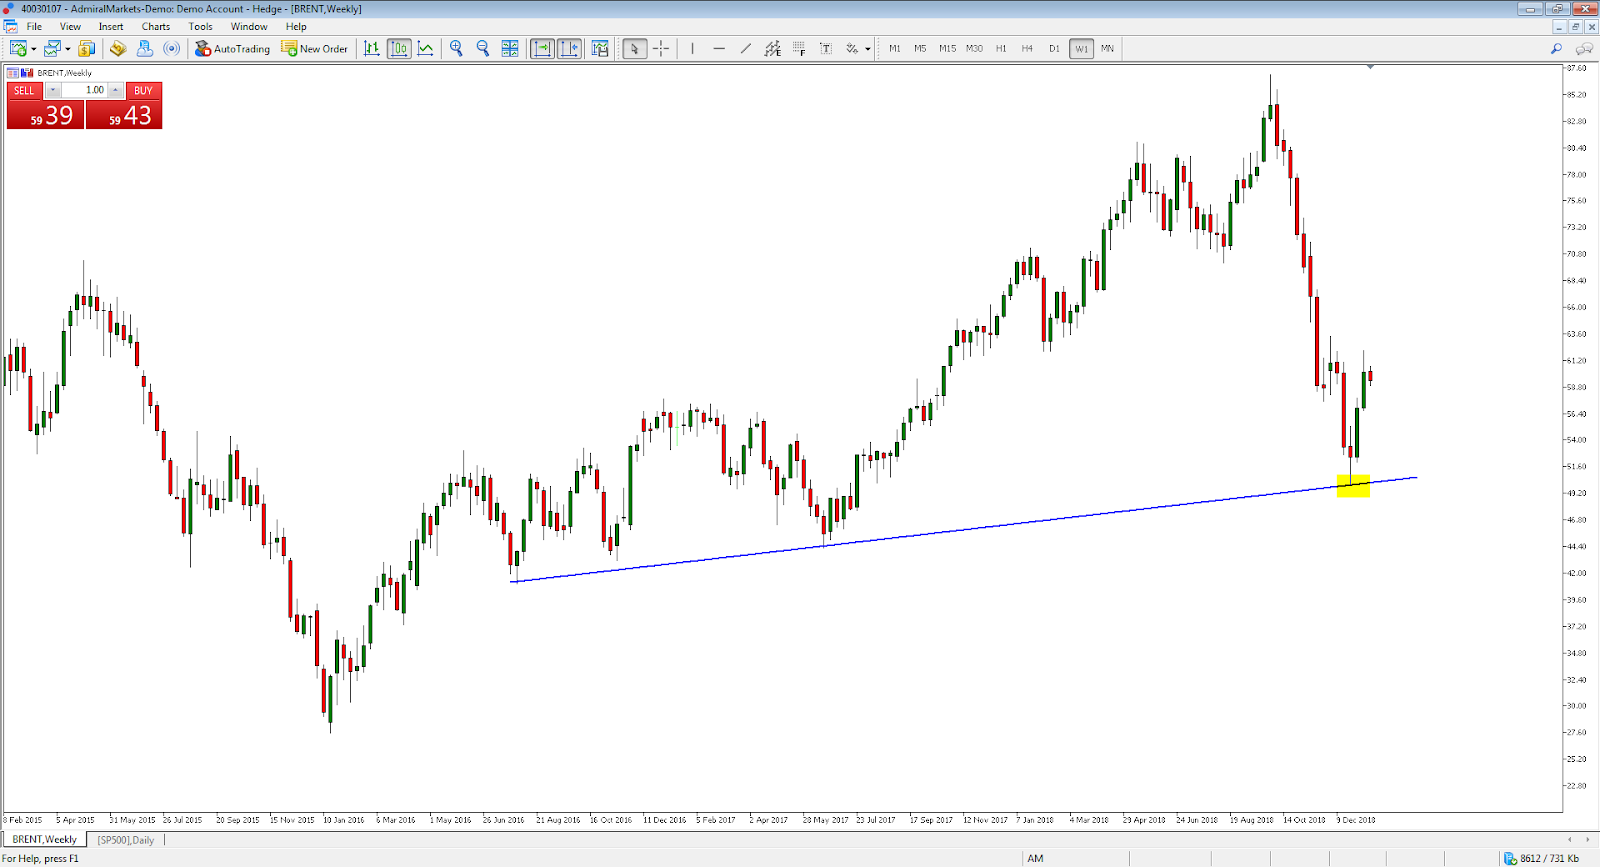Image resolution: width=1600 pixels, height=867 pixels.
Task: Select the equidistant channel tool
Action: [x=773, y=48]
